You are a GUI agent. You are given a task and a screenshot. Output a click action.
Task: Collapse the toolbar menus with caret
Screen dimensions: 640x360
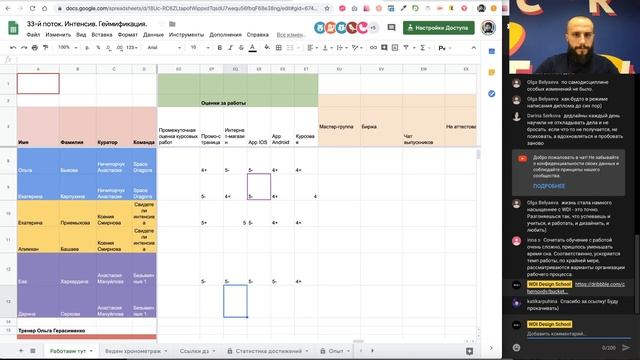click(x=473, y=48)
